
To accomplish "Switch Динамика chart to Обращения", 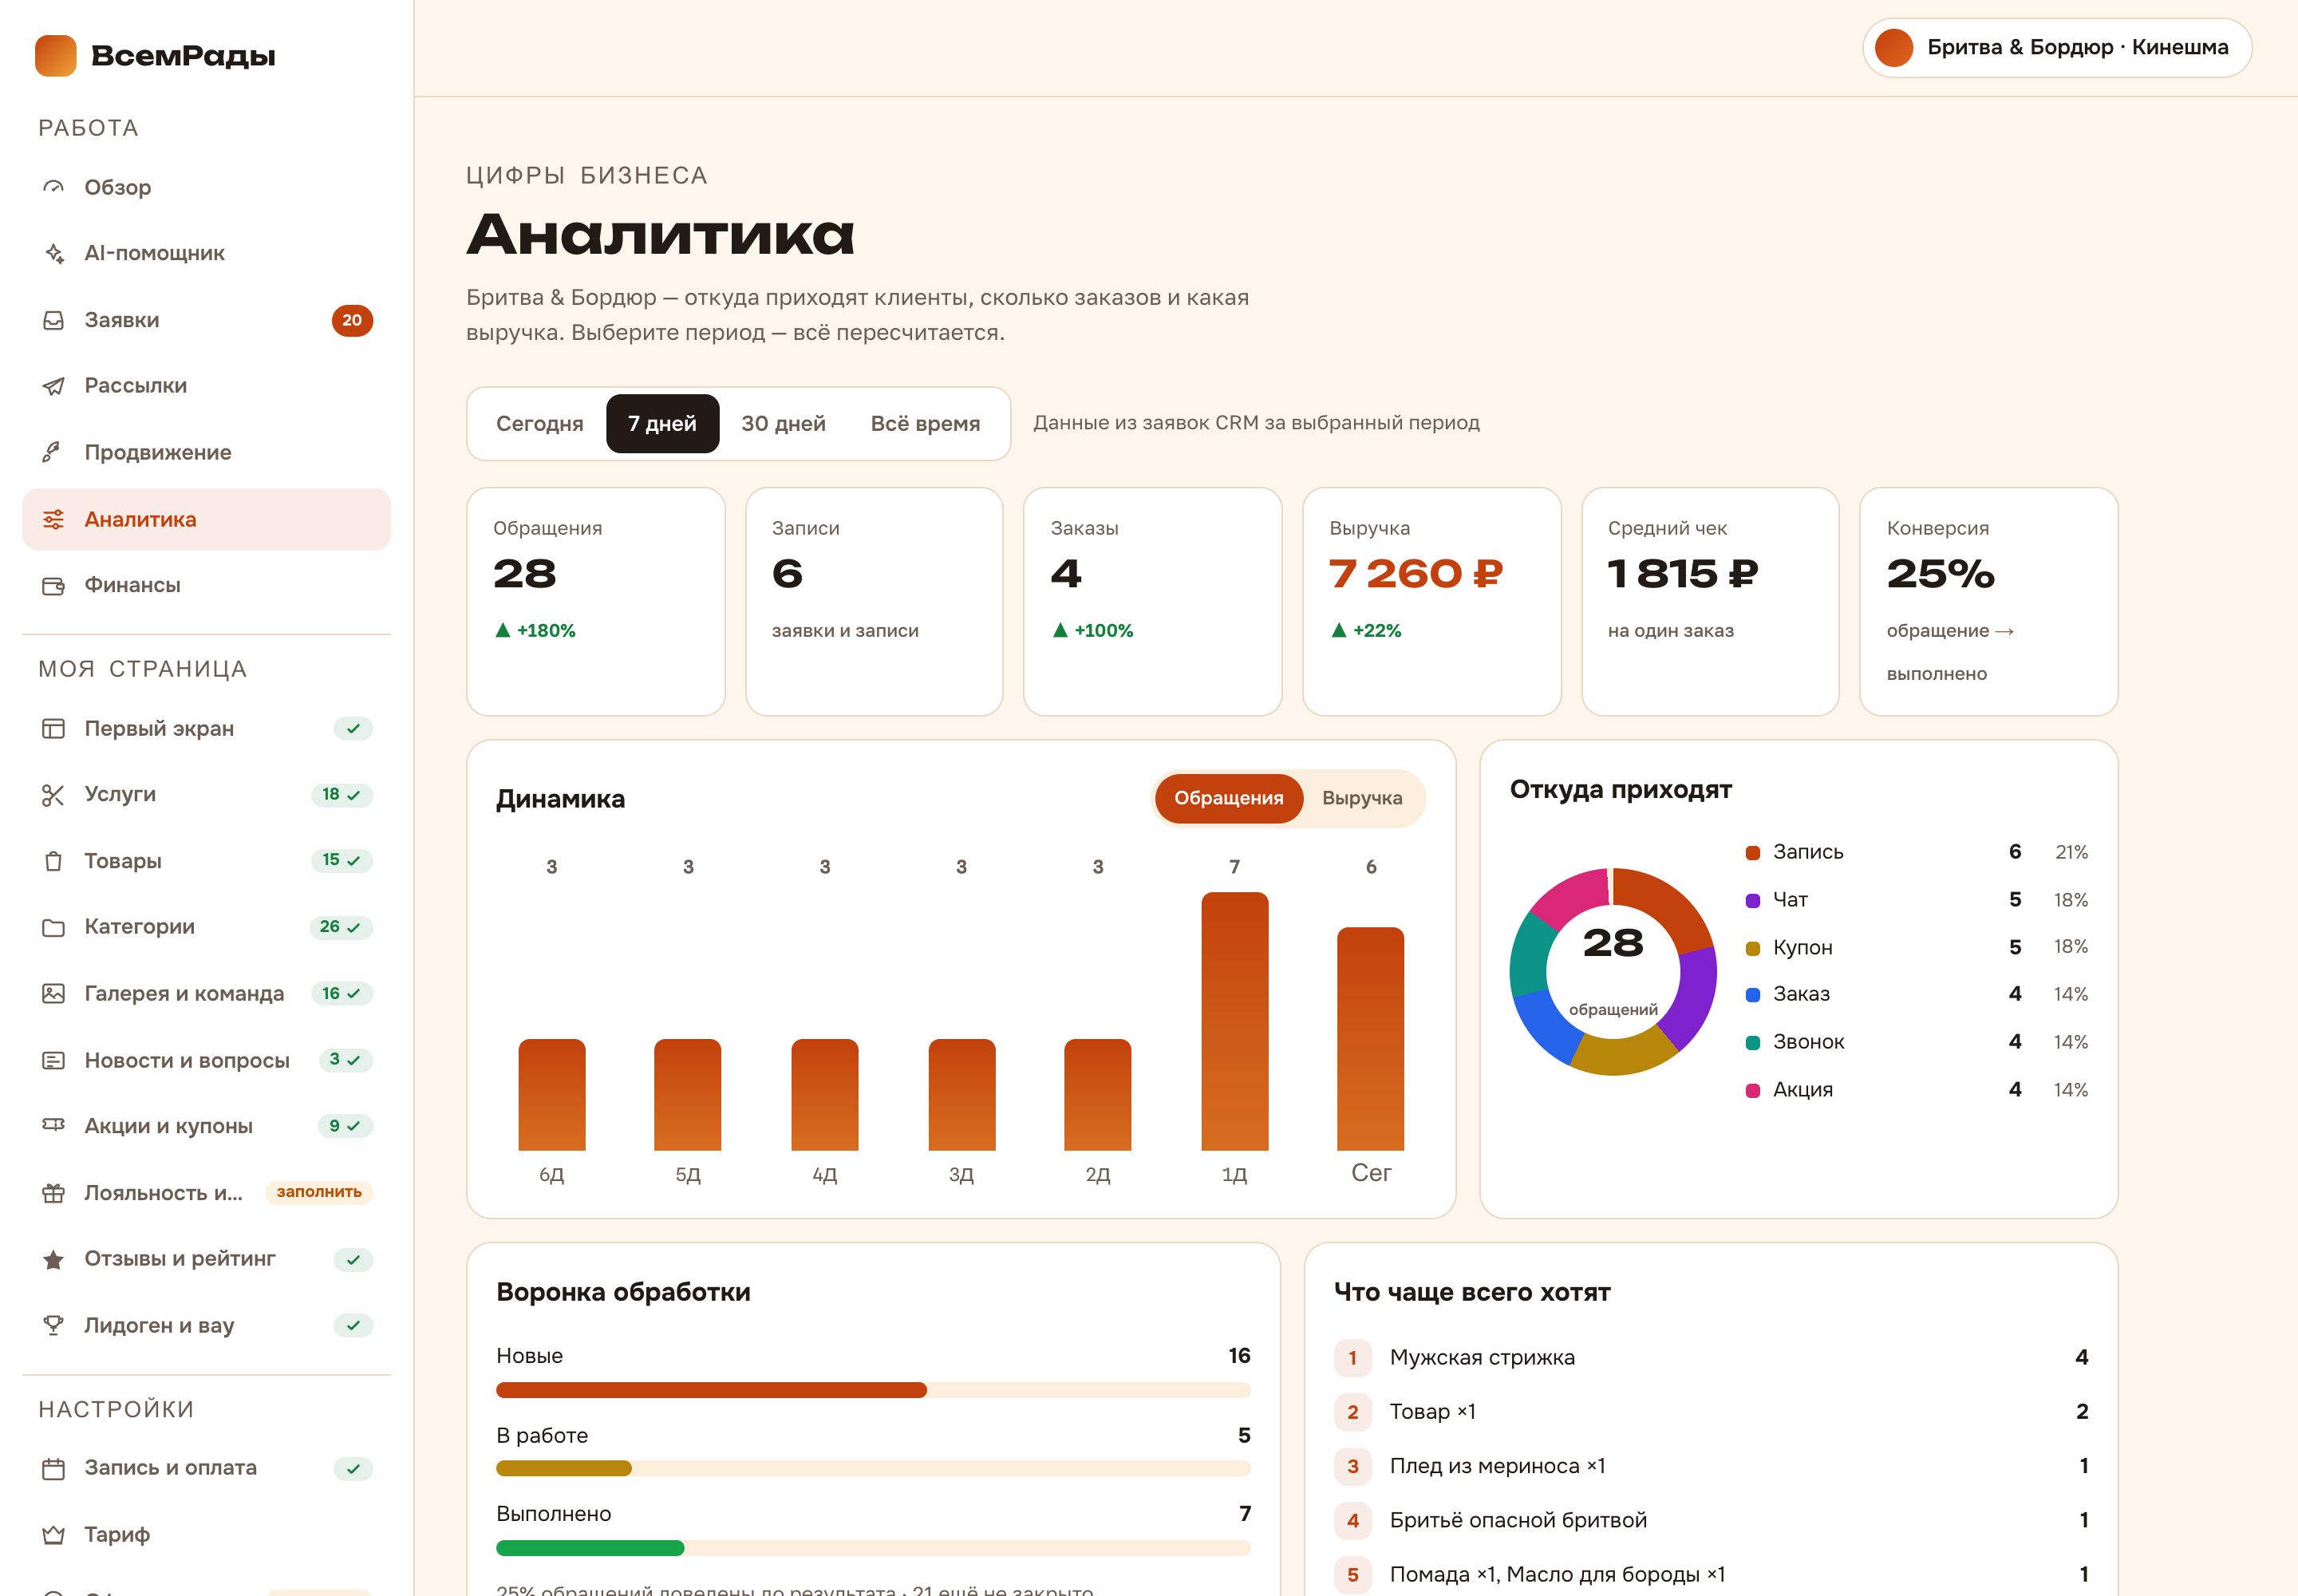I will [x=1229, y=798].
